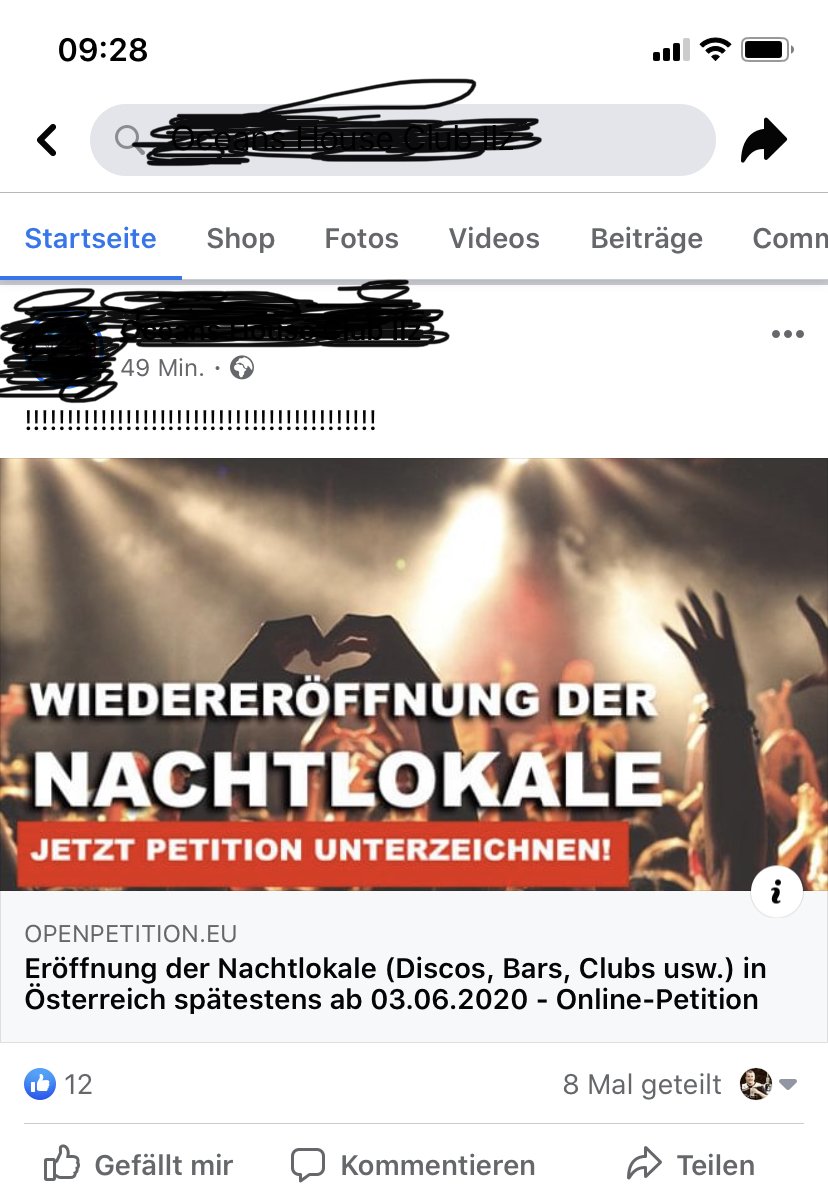Tap the share arrow beside search bar
This screenshot has height=1198, width=828.
(x=763, y=140)
